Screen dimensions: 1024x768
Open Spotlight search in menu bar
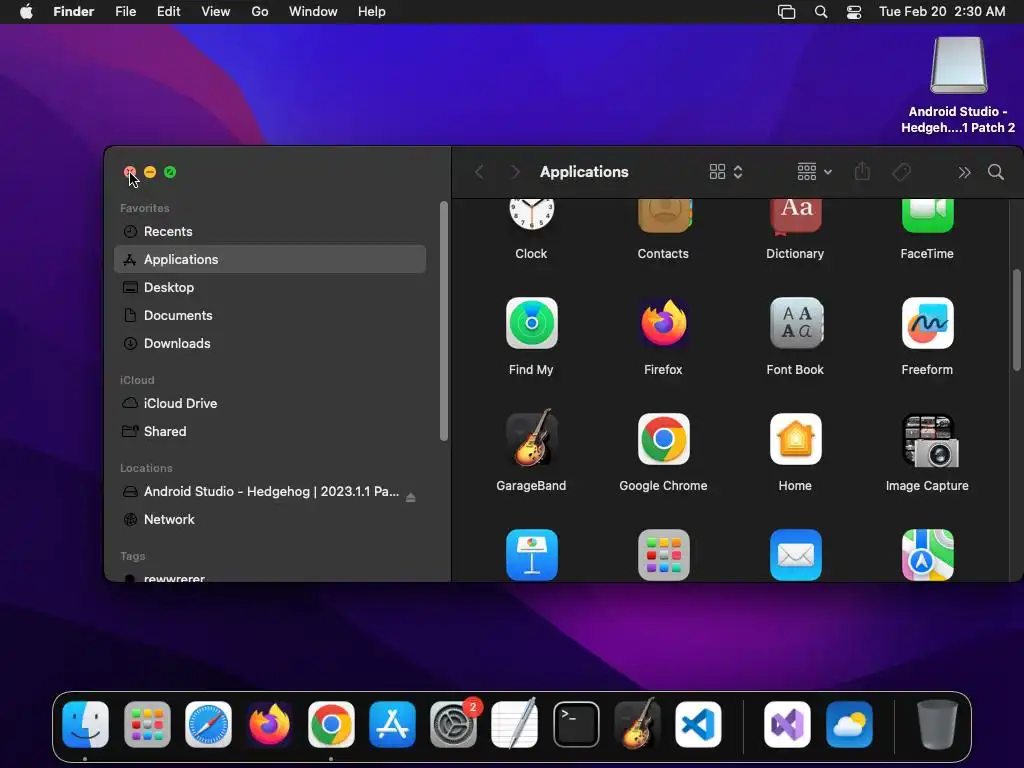click(x=821, y=12)
